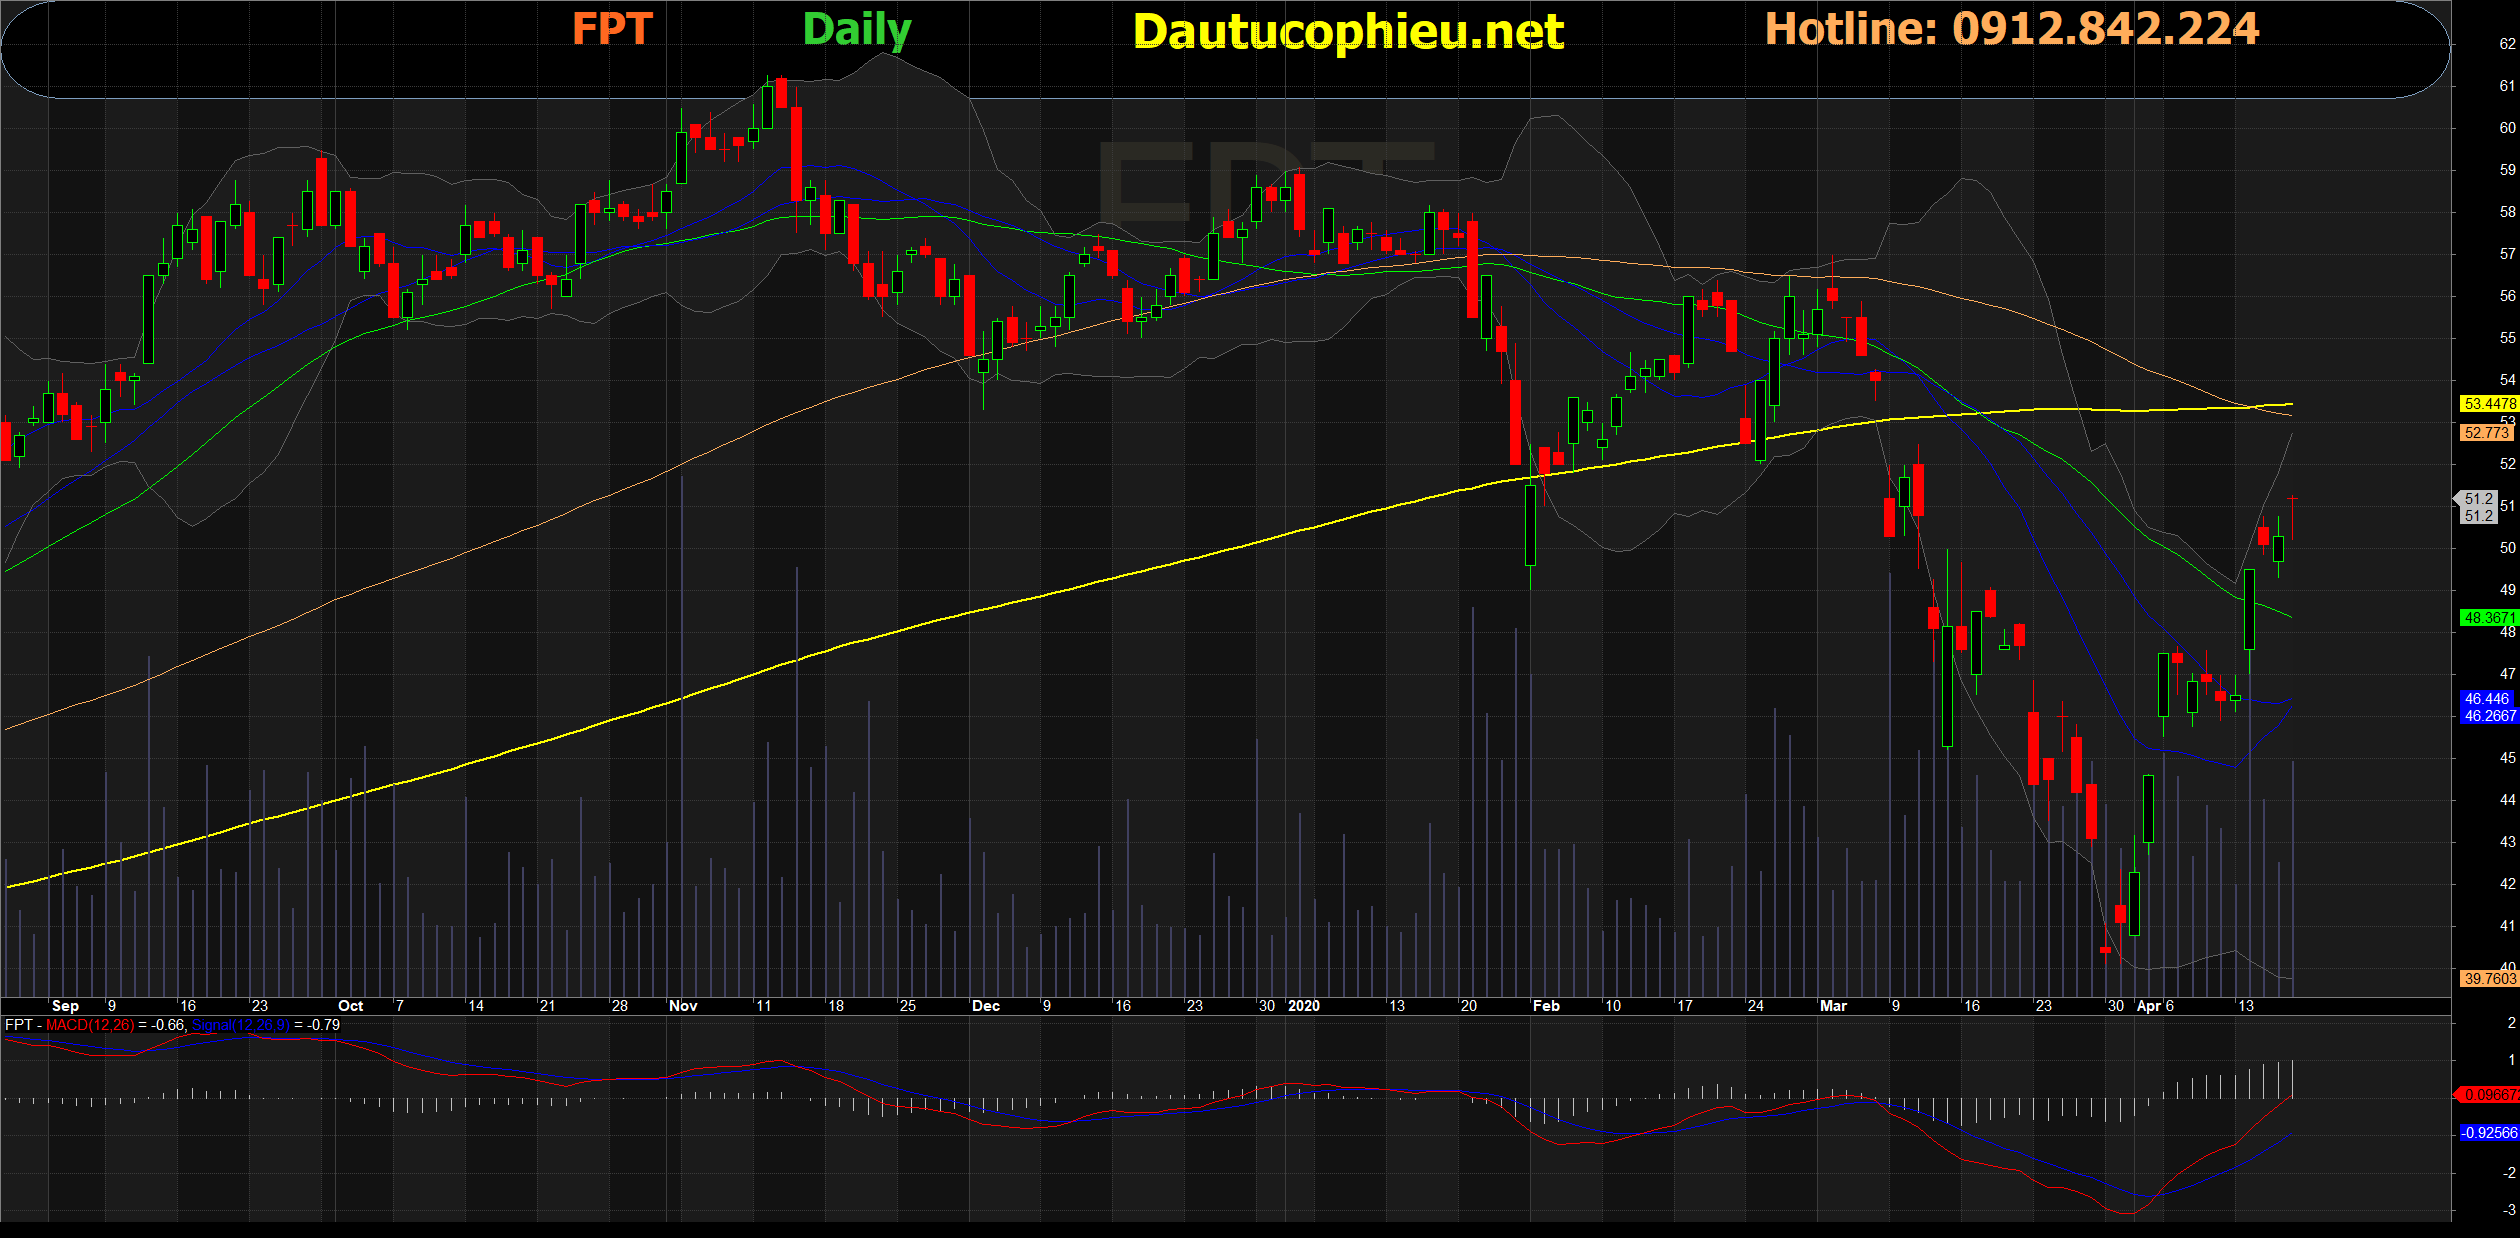
Task: Click the Hotline 0912.842.224 text
Action: pyautogui.click(x=2011, y=29)
